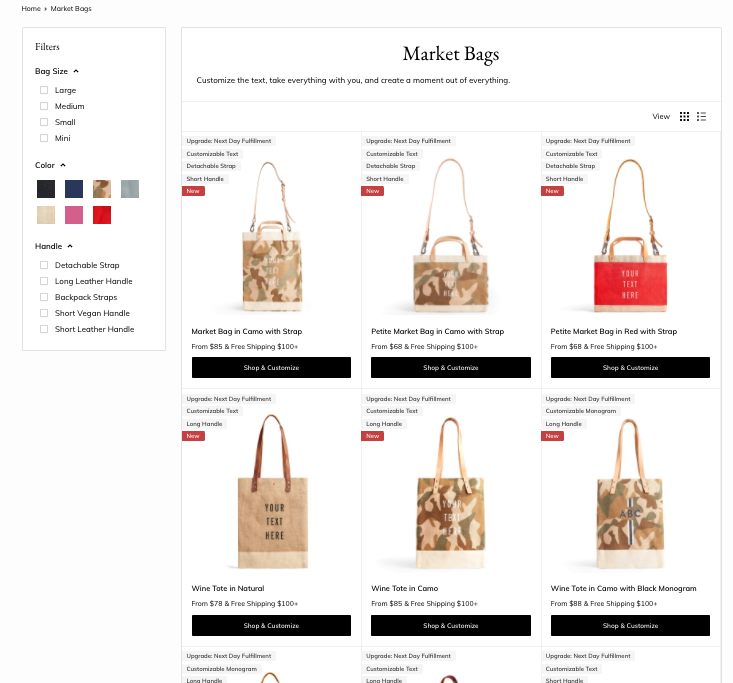Go to Home in the breadcrumb
The image size is (733, 683).
click(31, 8)
